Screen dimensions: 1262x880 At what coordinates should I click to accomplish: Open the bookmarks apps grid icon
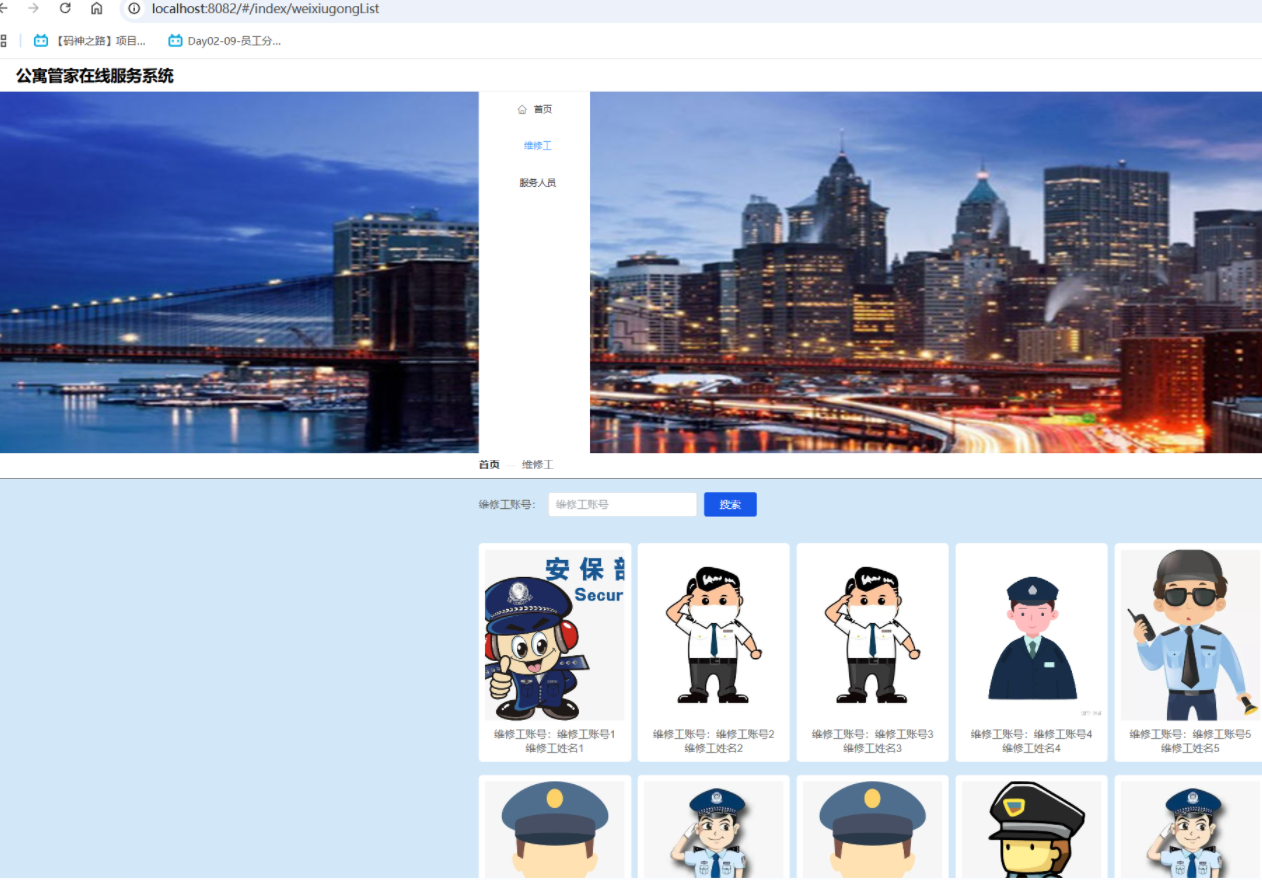pos(3,41)
